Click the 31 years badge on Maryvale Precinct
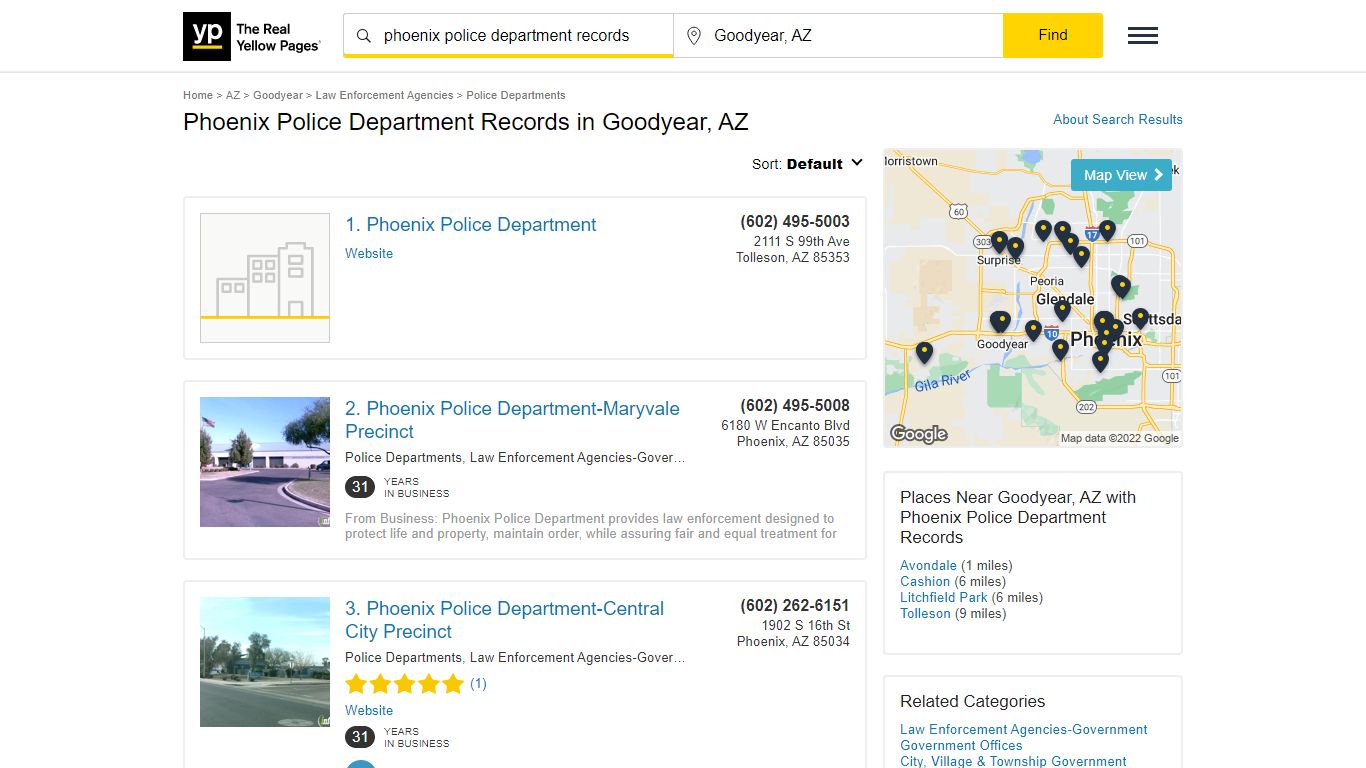 [360, 487]
